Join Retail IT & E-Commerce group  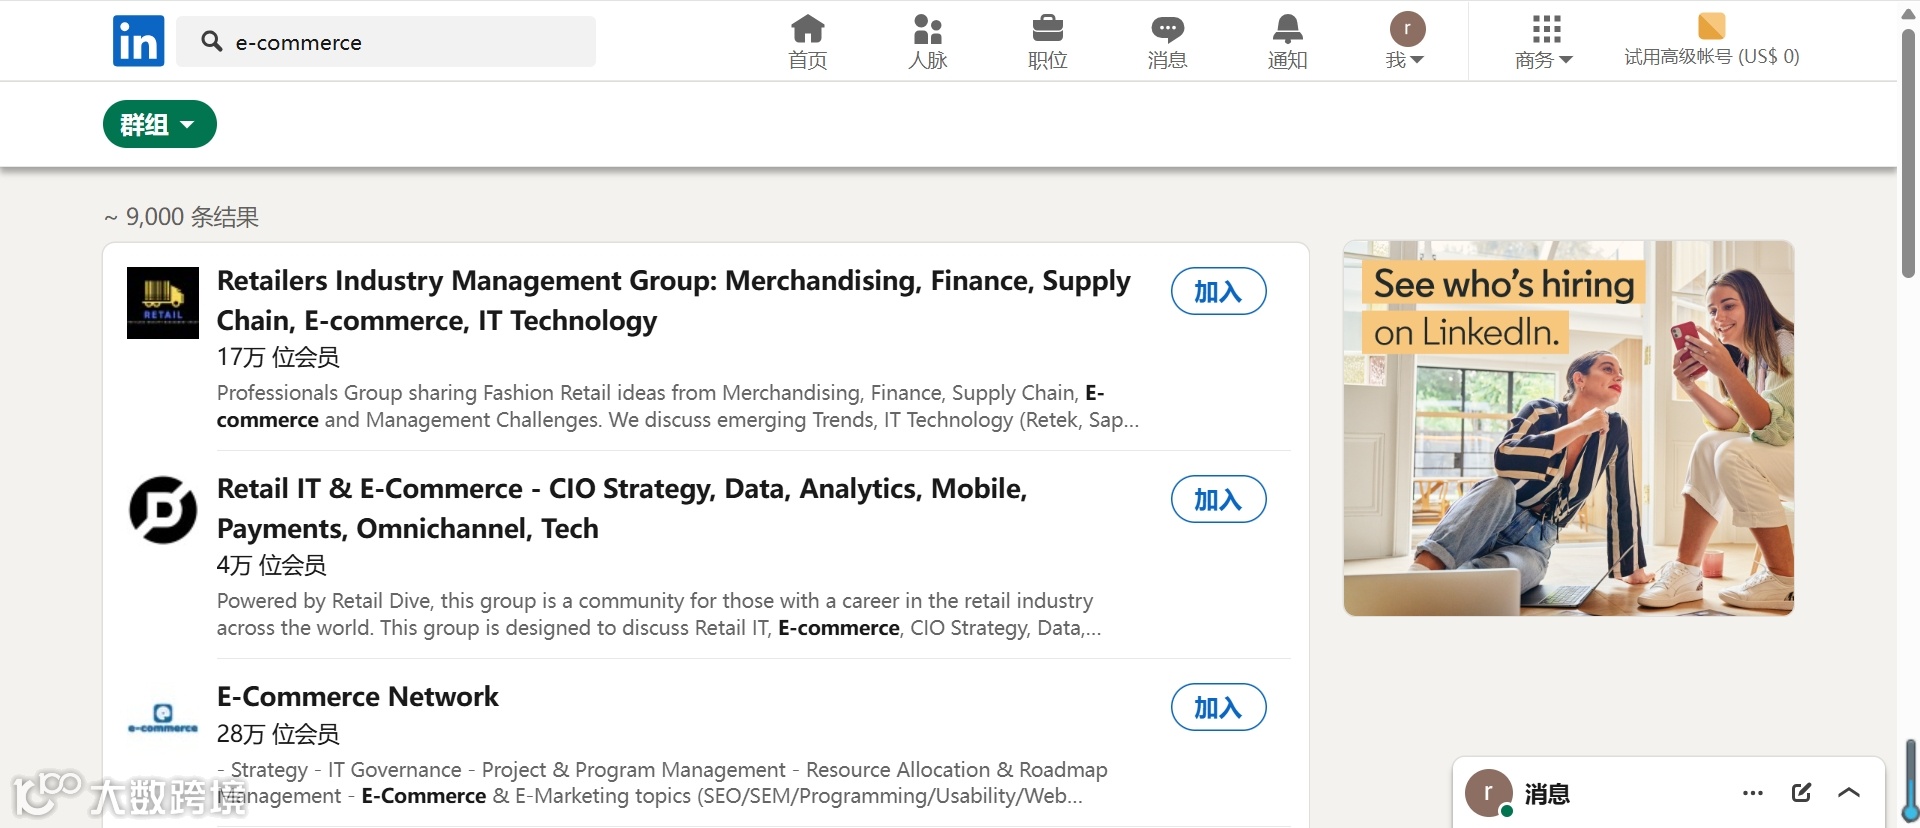point(1218,499)
